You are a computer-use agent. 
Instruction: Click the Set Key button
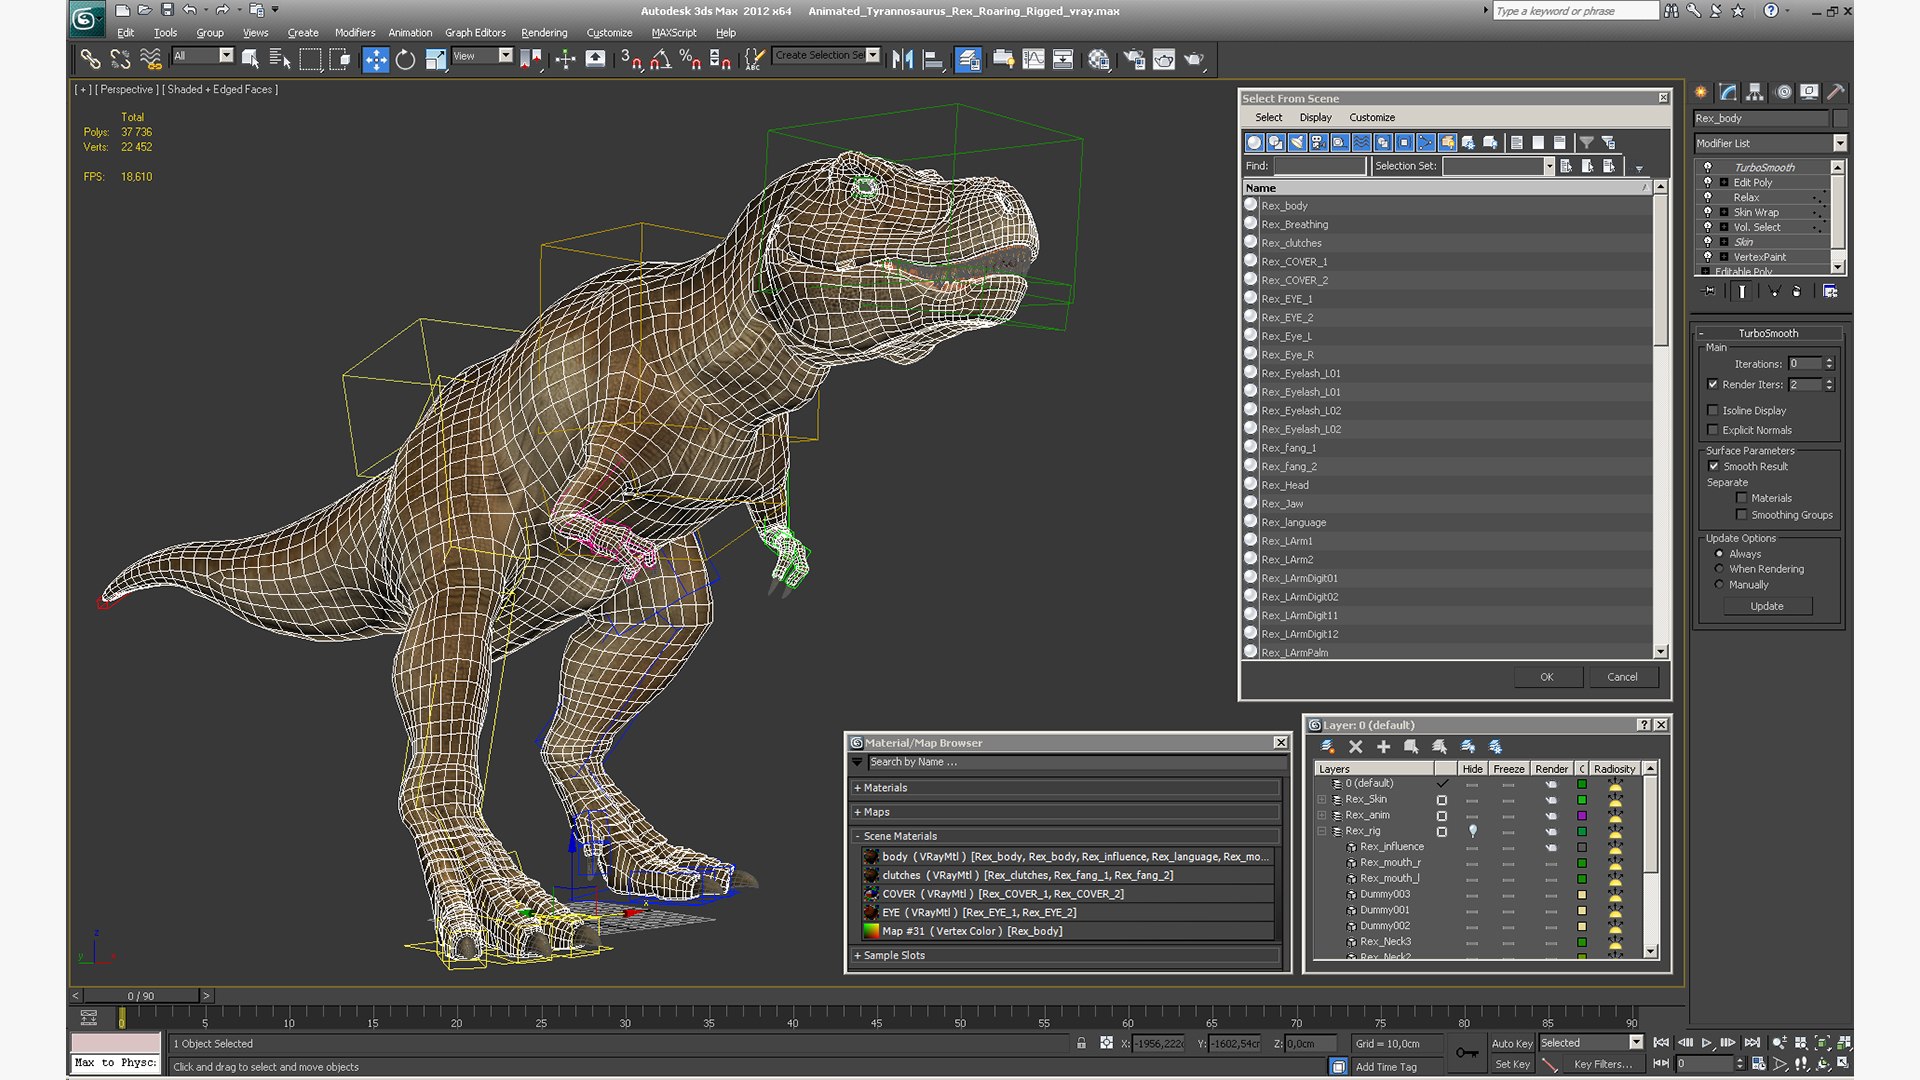pyautogui.click(x=1512, y=1064)
